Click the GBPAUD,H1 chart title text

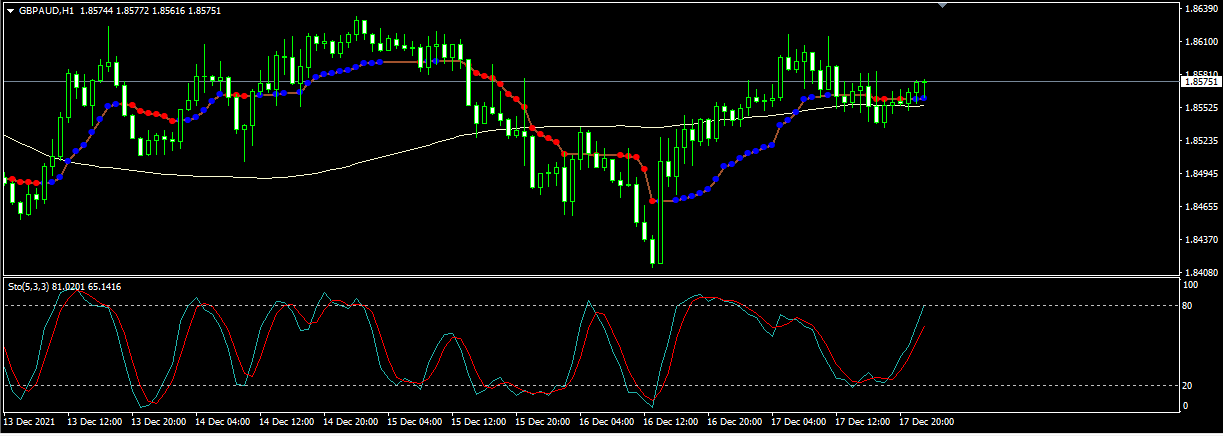point(46,9)
